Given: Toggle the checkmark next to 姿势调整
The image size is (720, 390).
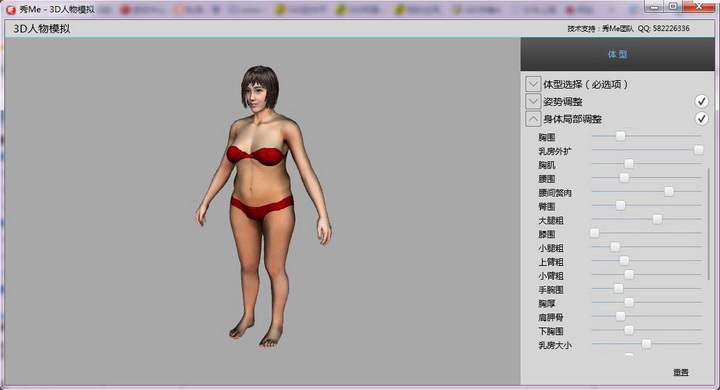Looking at the screenshot, I should [701, 101].
